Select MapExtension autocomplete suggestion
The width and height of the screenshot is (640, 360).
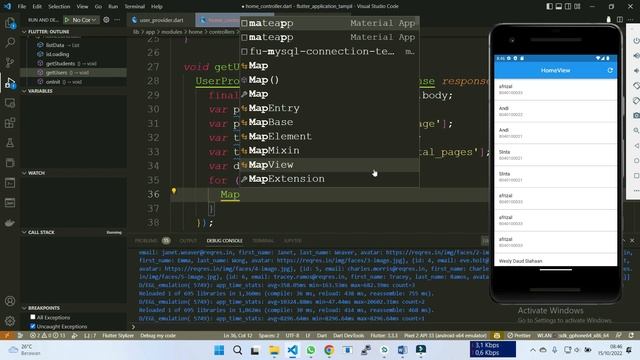click(329, 179)
